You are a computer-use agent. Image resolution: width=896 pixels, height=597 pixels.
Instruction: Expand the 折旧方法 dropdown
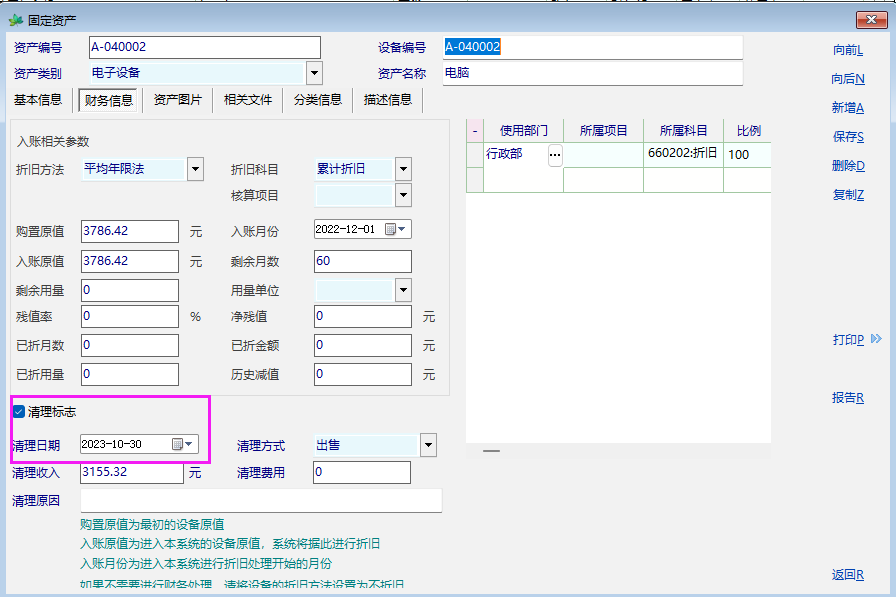pos(195,169)
